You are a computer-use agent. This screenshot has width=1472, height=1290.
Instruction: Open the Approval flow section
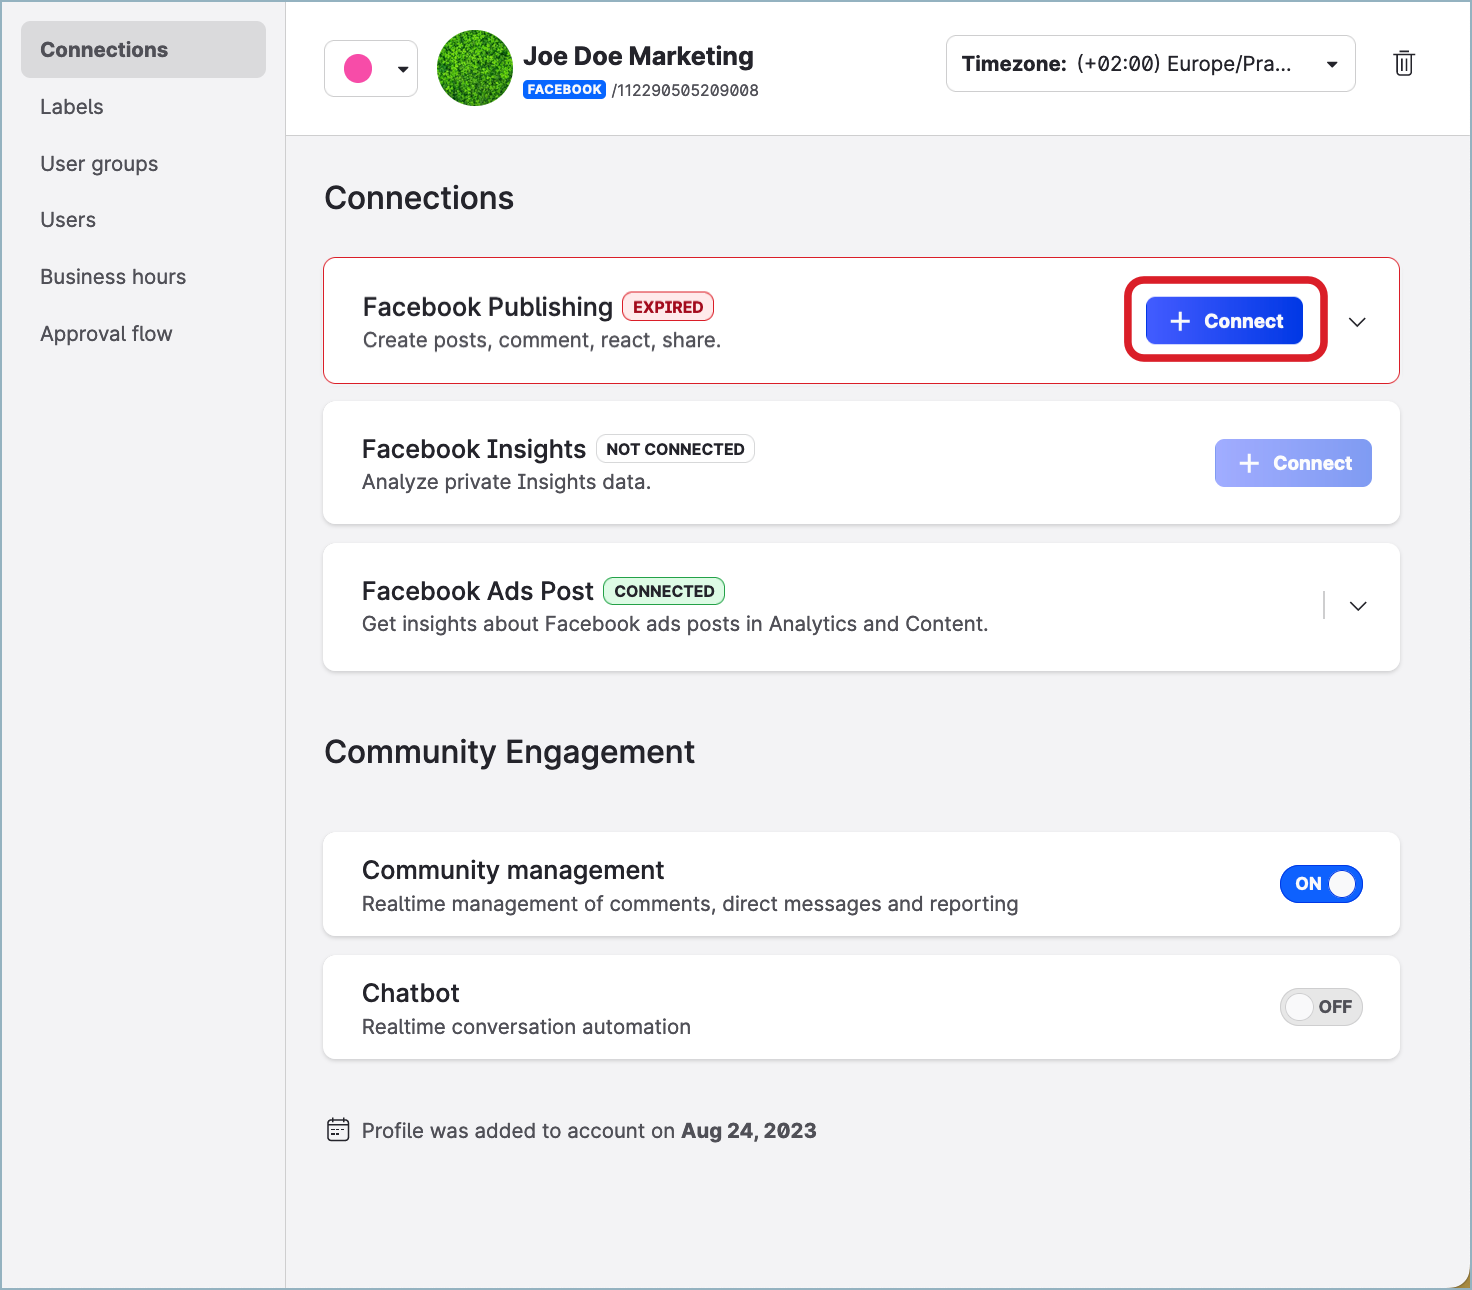106,333
